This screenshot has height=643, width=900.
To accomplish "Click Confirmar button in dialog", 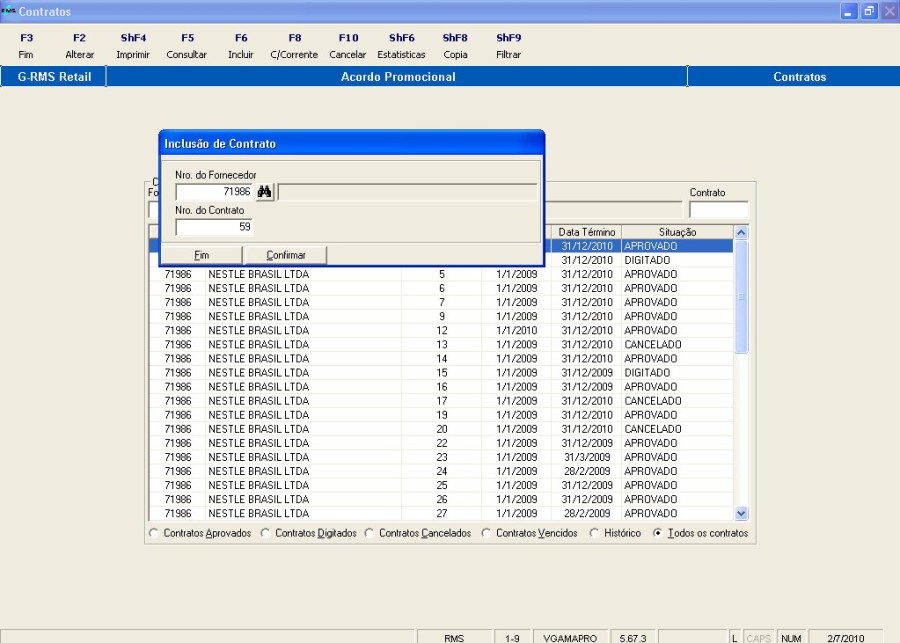I will click(286, 255).
